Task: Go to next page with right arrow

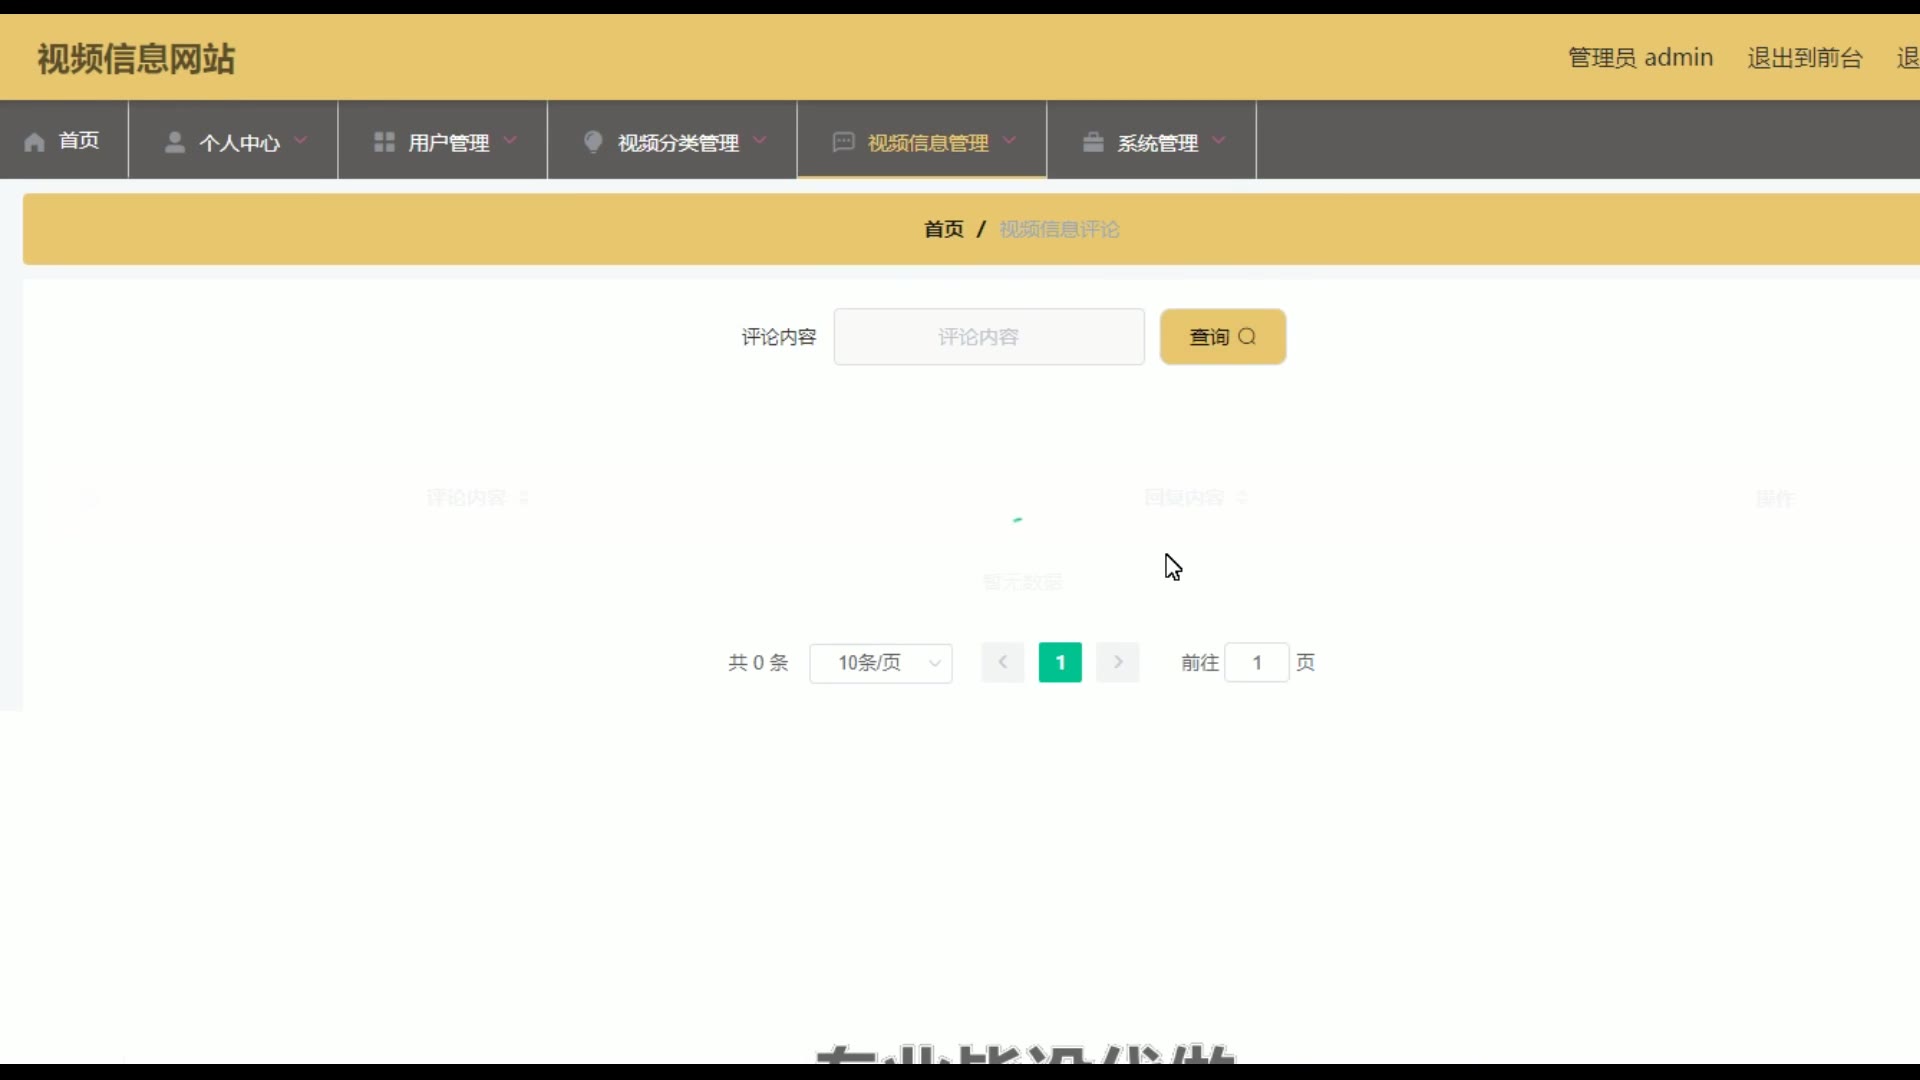Action: (x=1118, y=662)
